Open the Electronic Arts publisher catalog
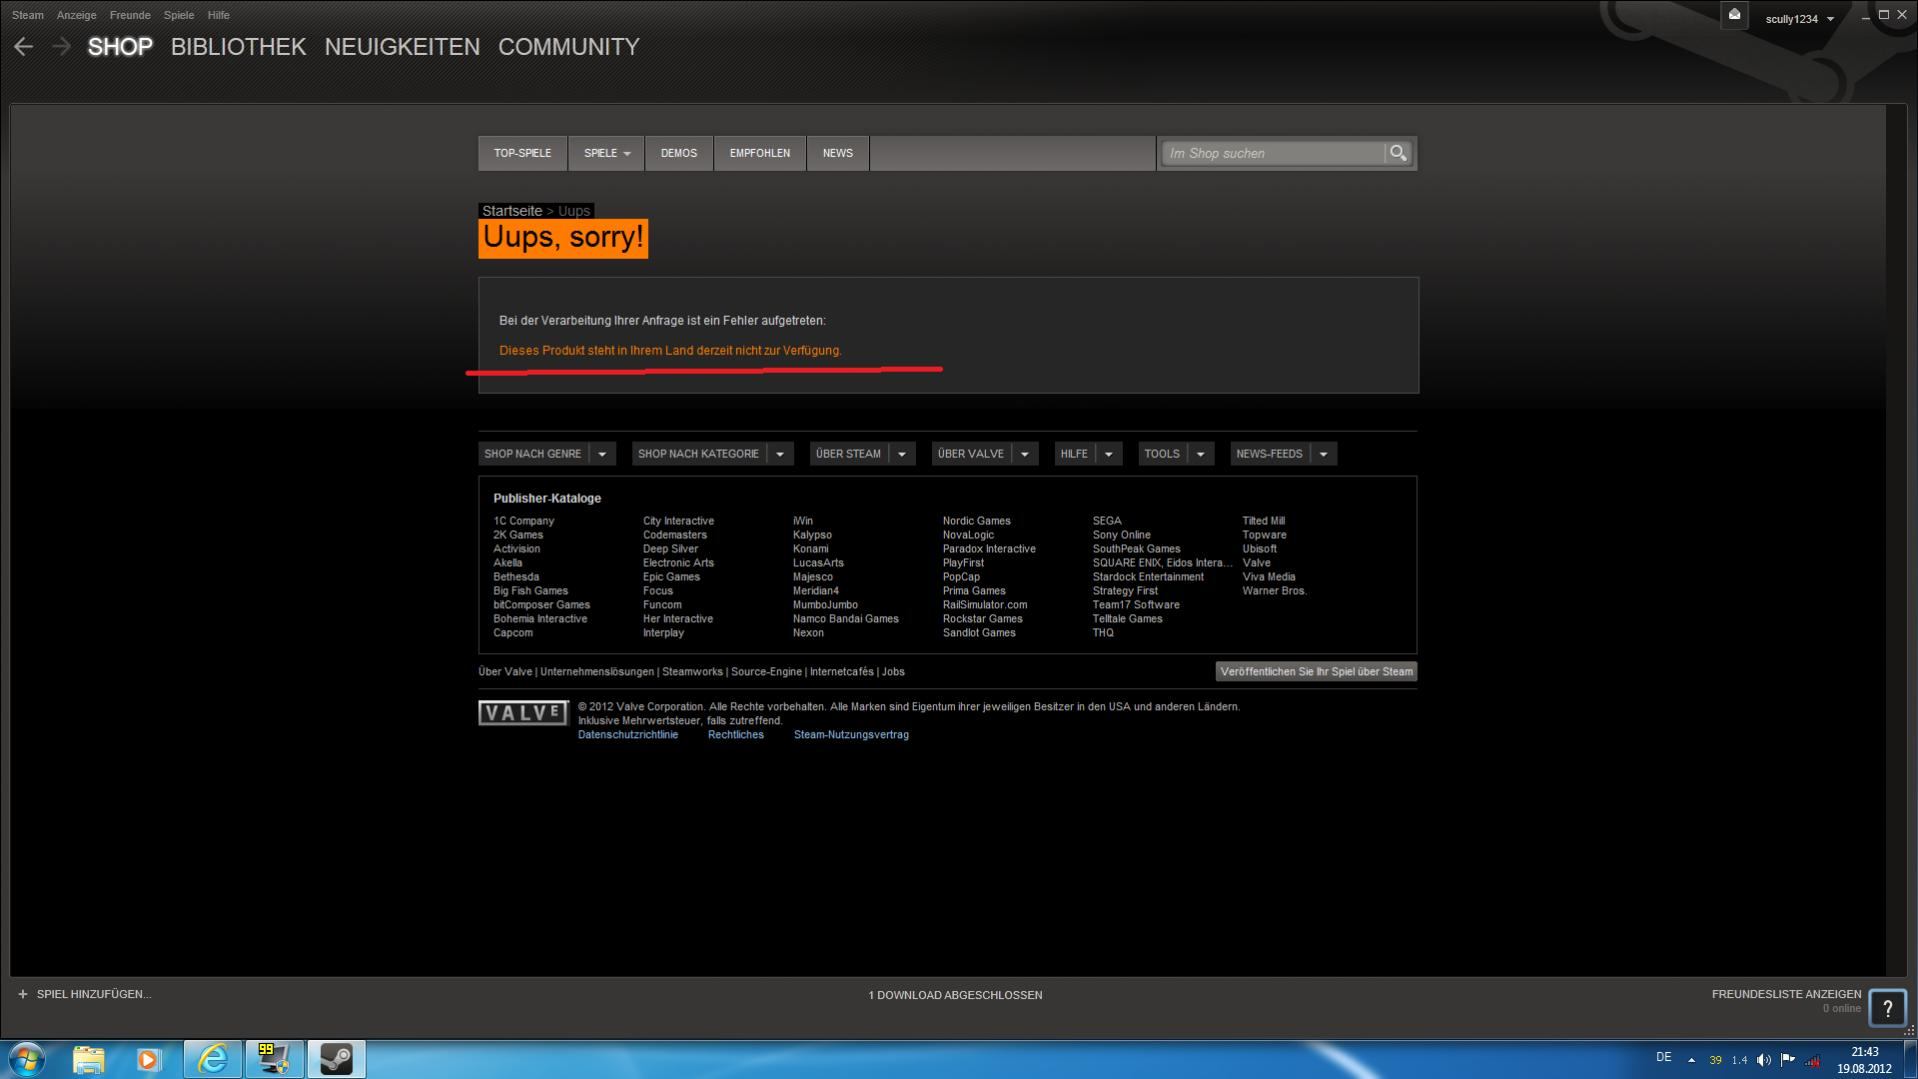The height and width of the screenshot is (1079, 1918). (x=678, y=563)
